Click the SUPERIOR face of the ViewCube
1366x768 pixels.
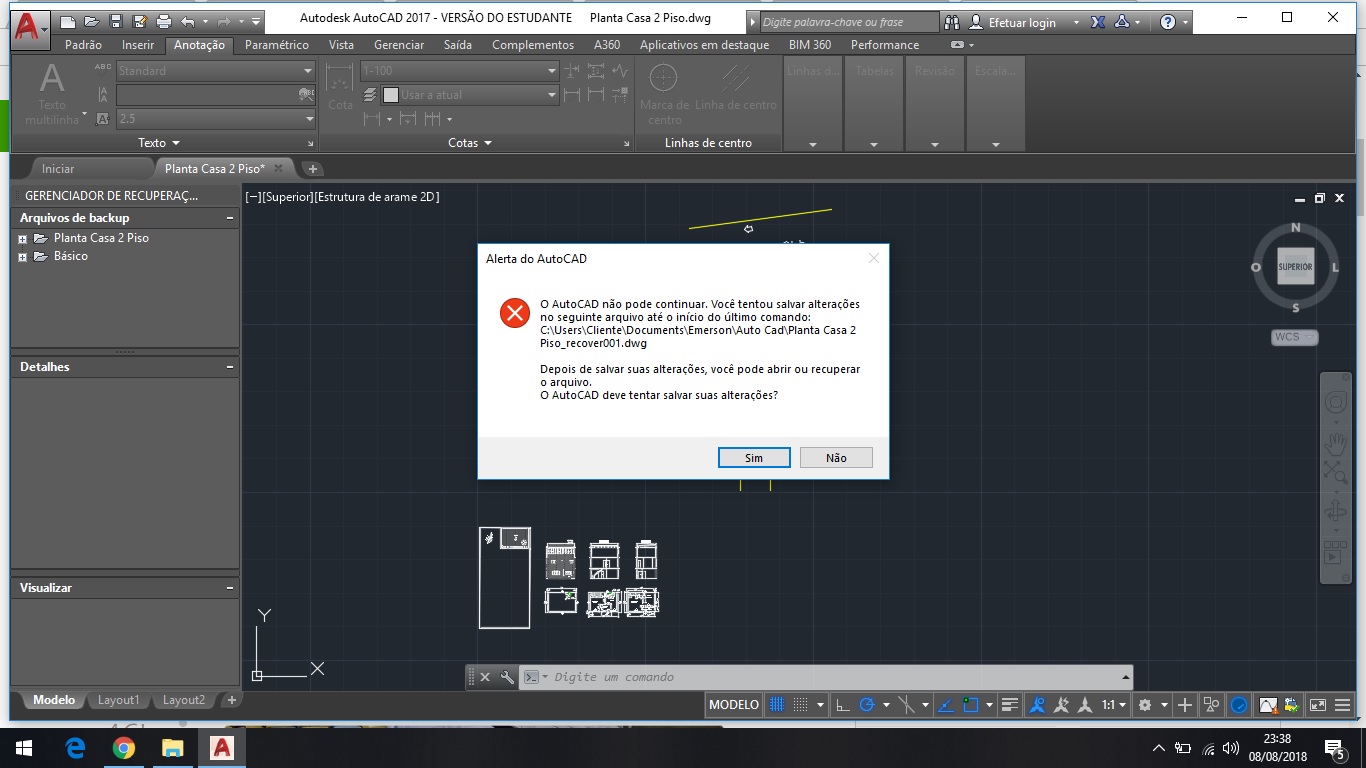[x=1295, y=267]
